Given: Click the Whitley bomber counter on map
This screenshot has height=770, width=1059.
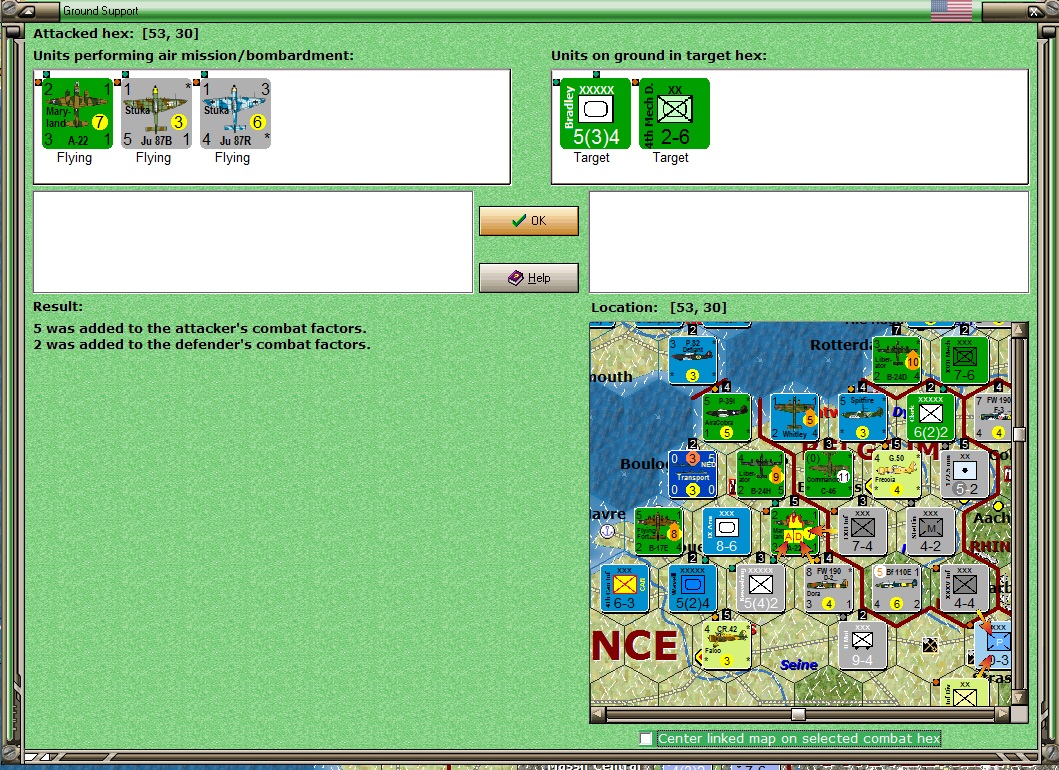Looking at the screenshot, I should [794, 417].
